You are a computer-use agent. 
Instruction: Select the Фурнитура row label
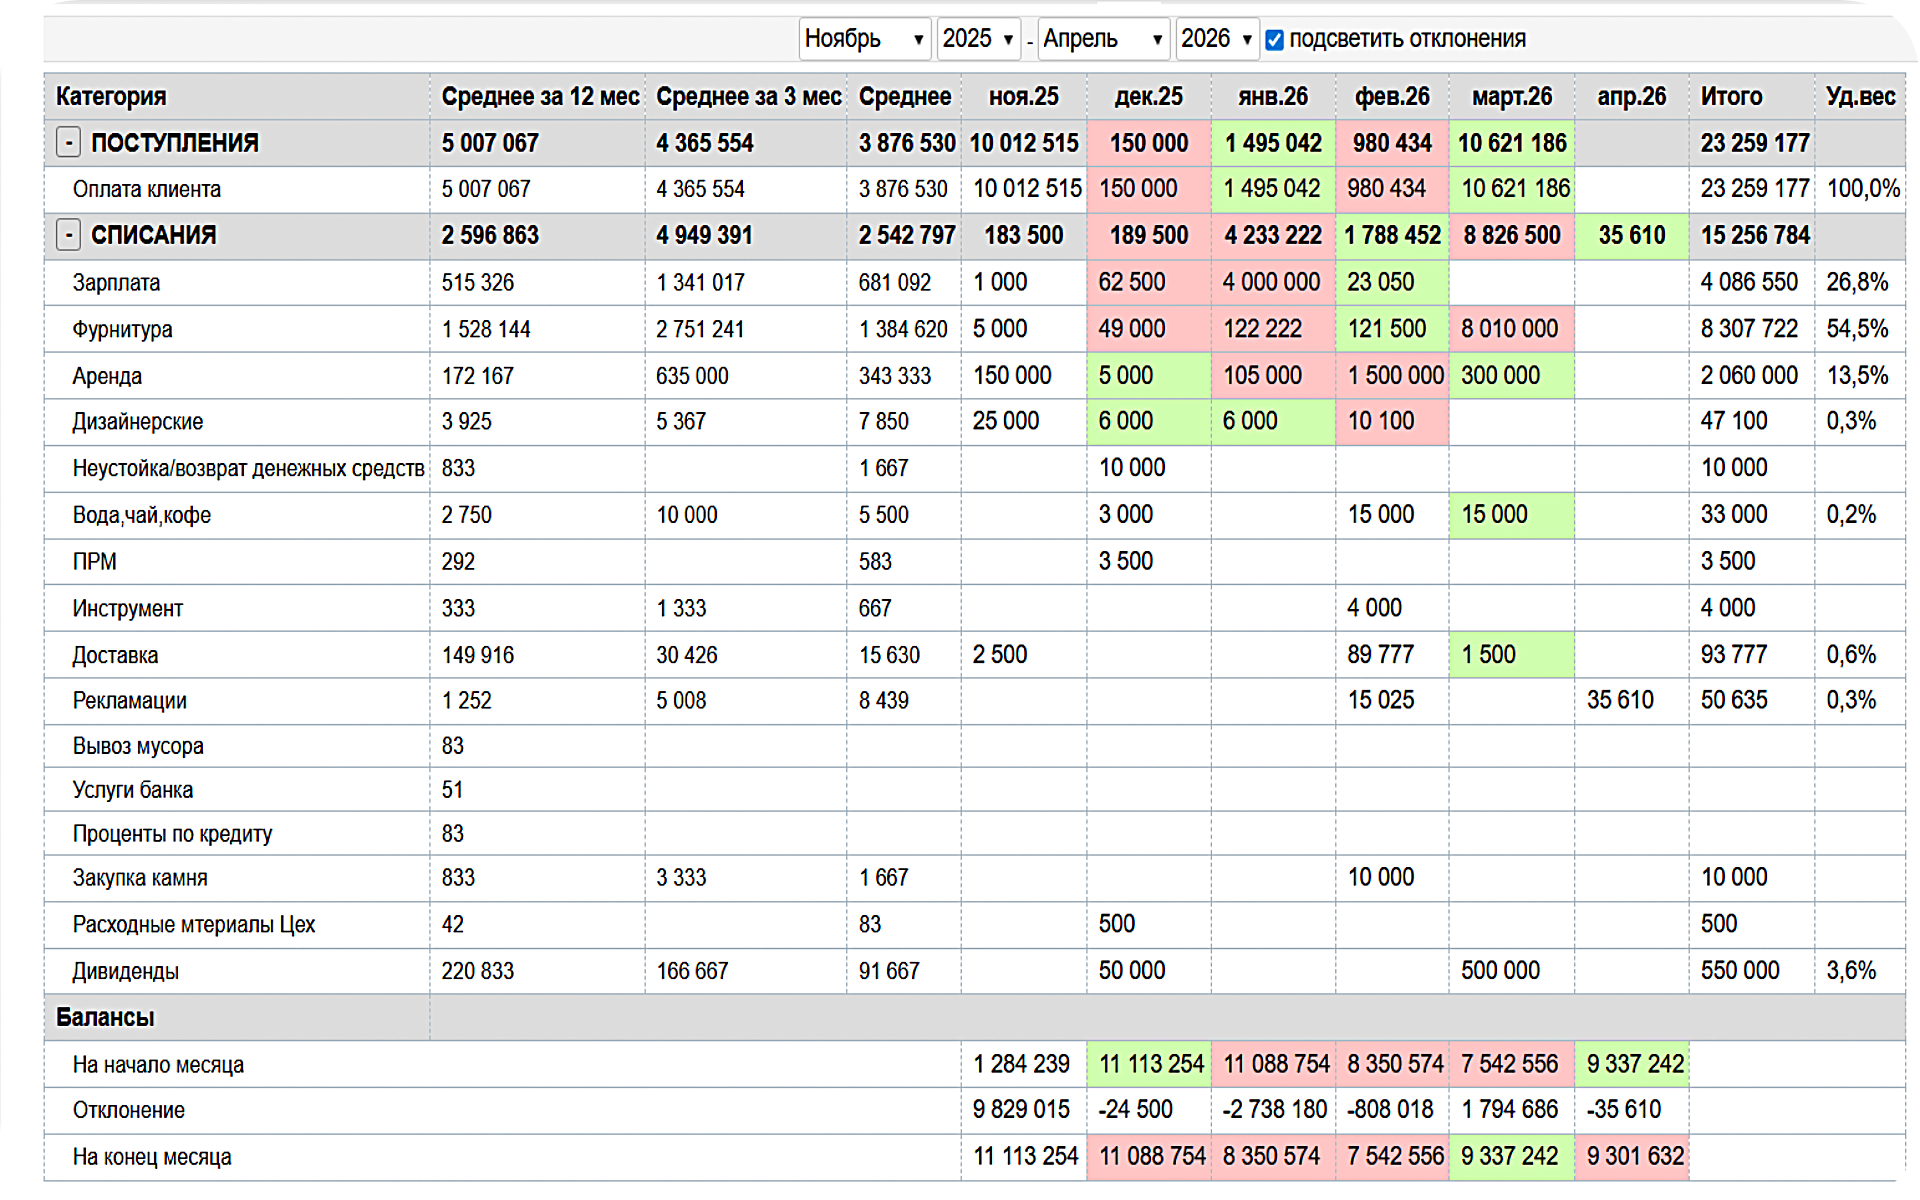click(x=122, y=330)
